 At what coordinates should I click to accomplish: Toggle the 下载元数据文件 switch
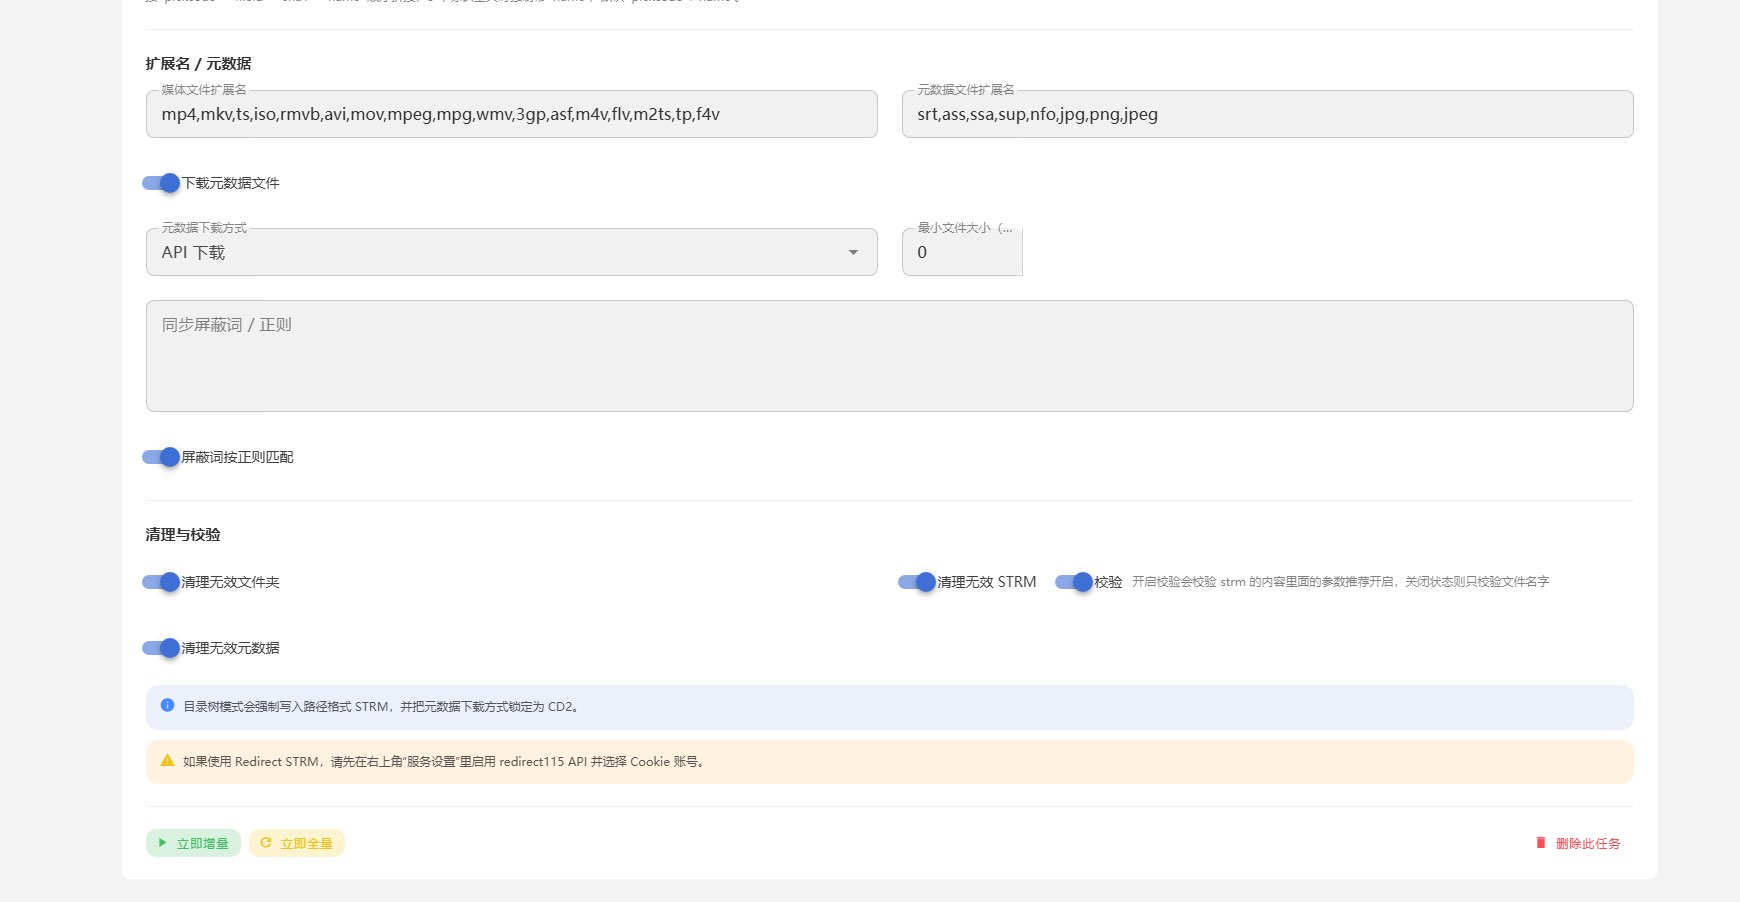coord(161,183)
